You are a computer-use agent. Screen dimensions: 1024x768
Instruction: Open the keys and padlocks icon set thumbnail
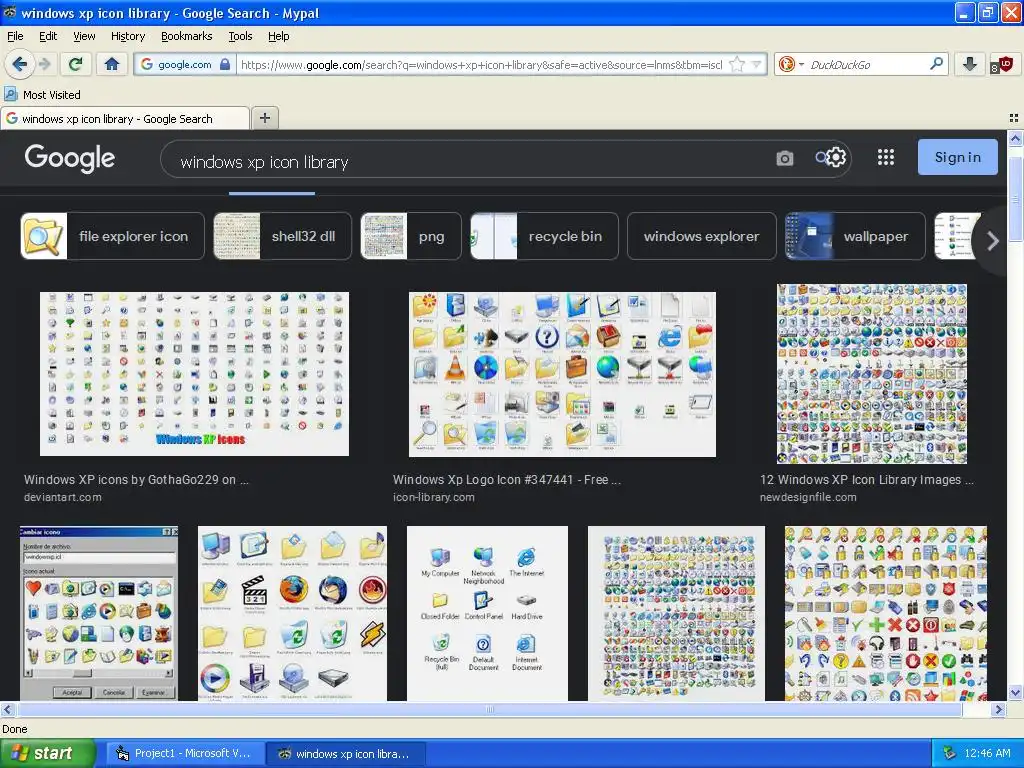[886, 613]
